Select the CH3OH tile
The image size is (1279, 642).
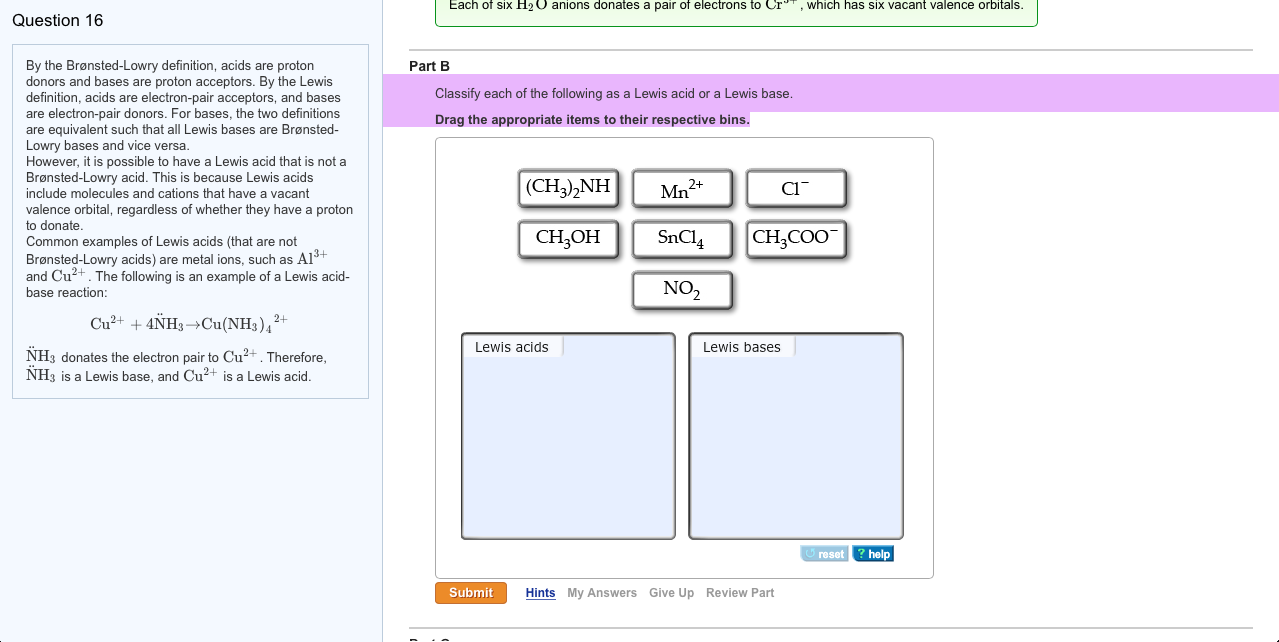point(568,238)
